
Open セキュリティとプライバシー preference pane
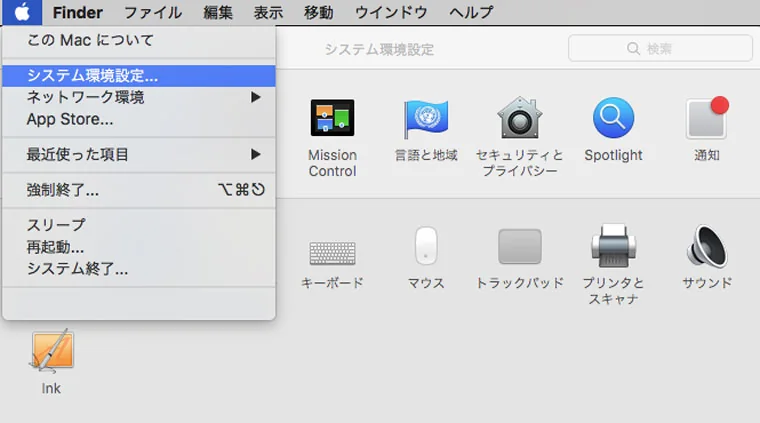point(519,137)
